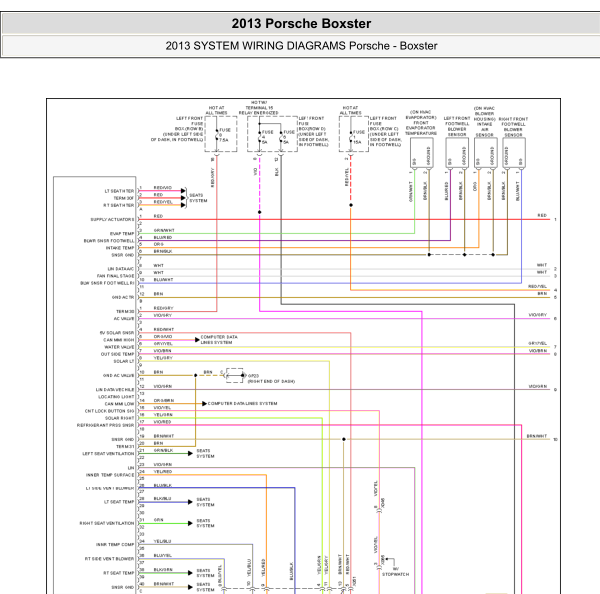Image resolution: width=600 pixels, height=594 pixels.
Task: Click the "EVAP TEMP" pin label
Action: [x=122, y=234]
